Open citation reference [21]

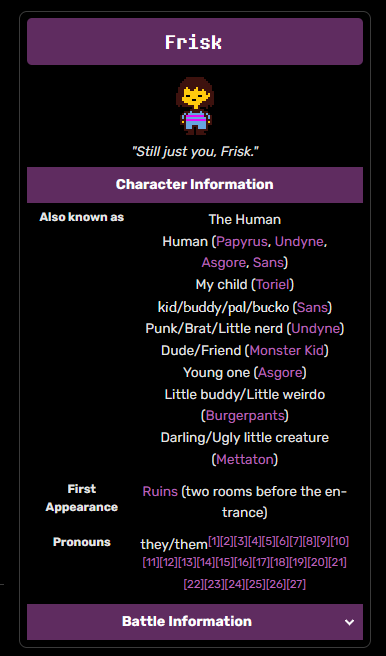point(338,562)
